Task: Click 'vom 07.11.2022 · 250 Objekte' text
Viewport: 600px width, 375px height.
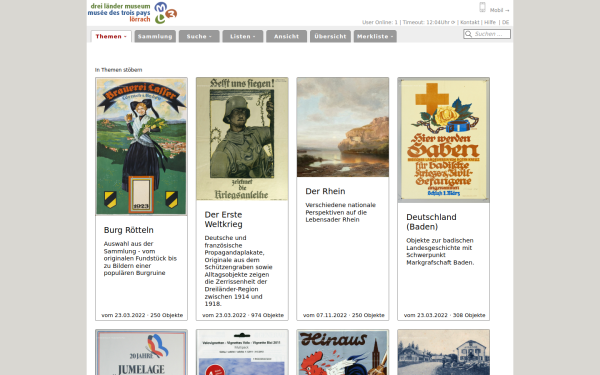Action: [344, 315]
